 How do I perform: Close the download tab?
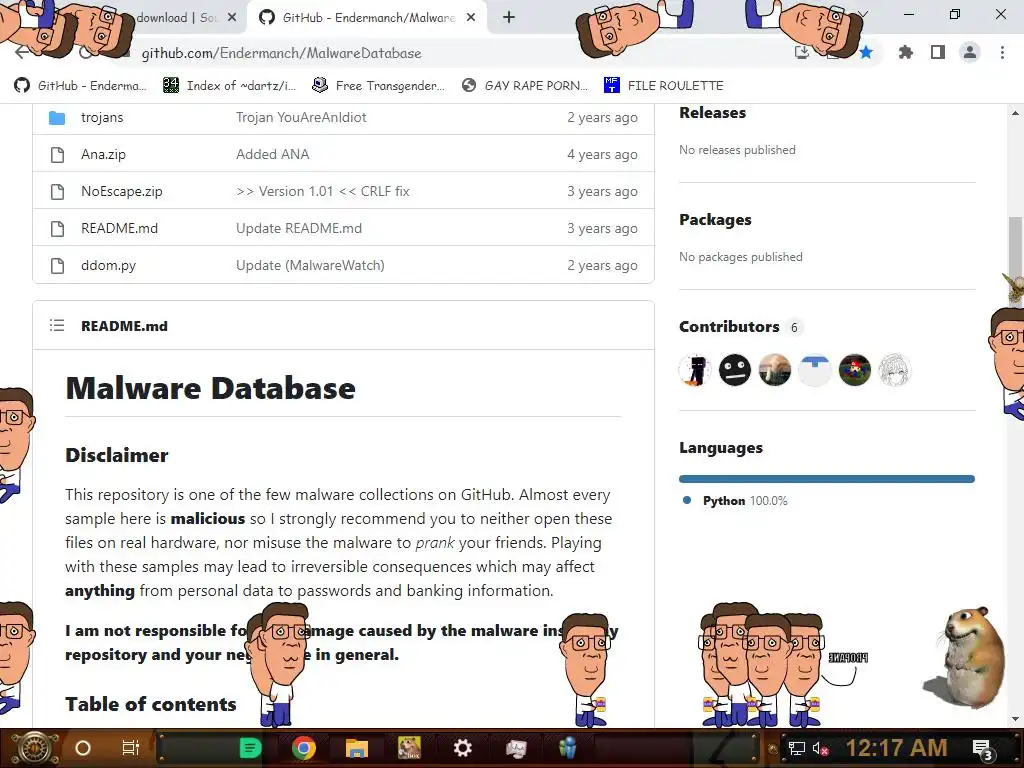coord(232,18)
